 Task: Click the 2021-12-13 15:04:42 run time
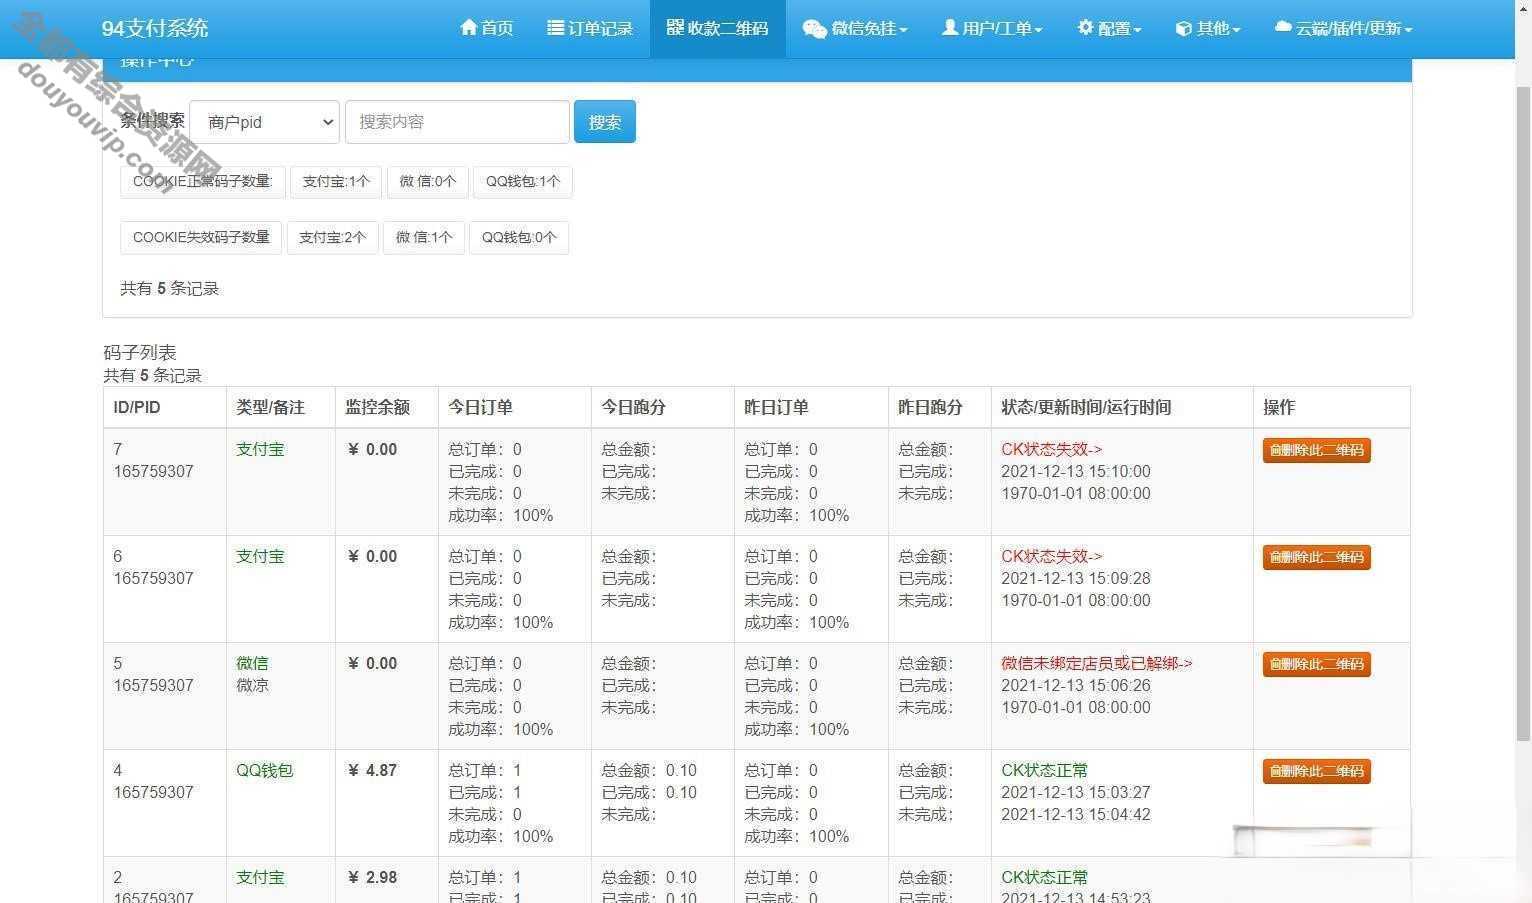(1076, 814)
